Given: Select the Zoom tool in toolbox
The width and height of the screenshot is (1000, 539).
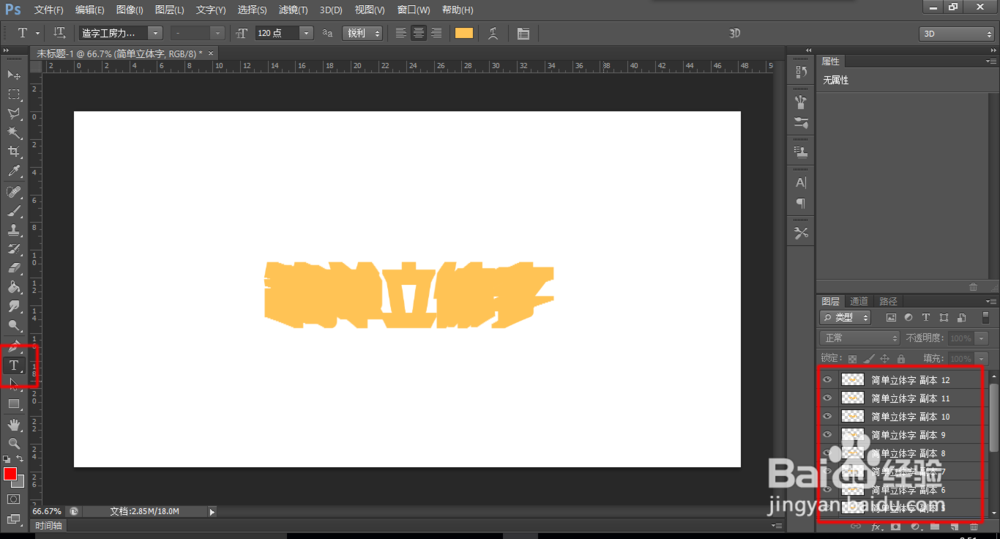Looking at the screenshot, I should pyautogui.click(x=13, y=443).
